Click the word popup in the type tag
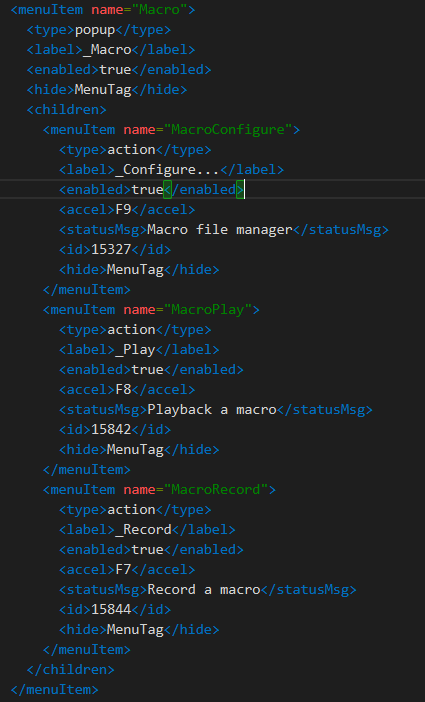This screenshot has height=702, width=425. 95,30
